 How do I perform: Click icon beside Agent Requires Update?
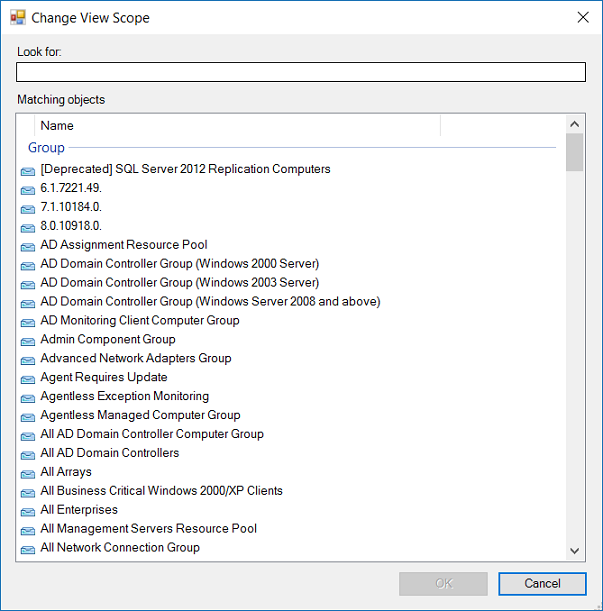[x=28, y=380]
